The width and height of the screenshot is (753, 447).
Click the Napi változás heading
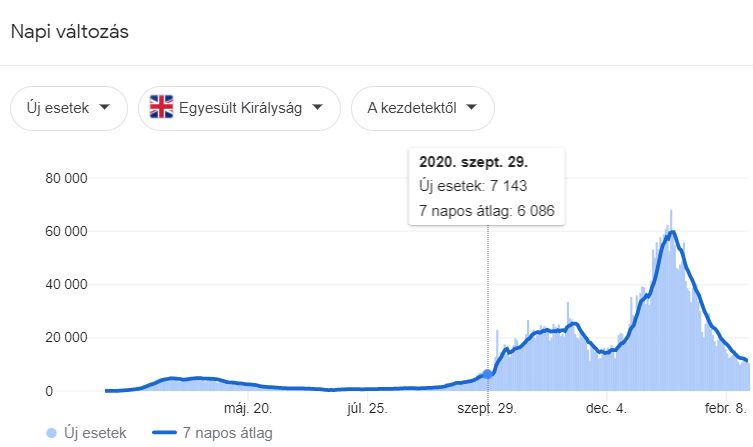[70, 31]
